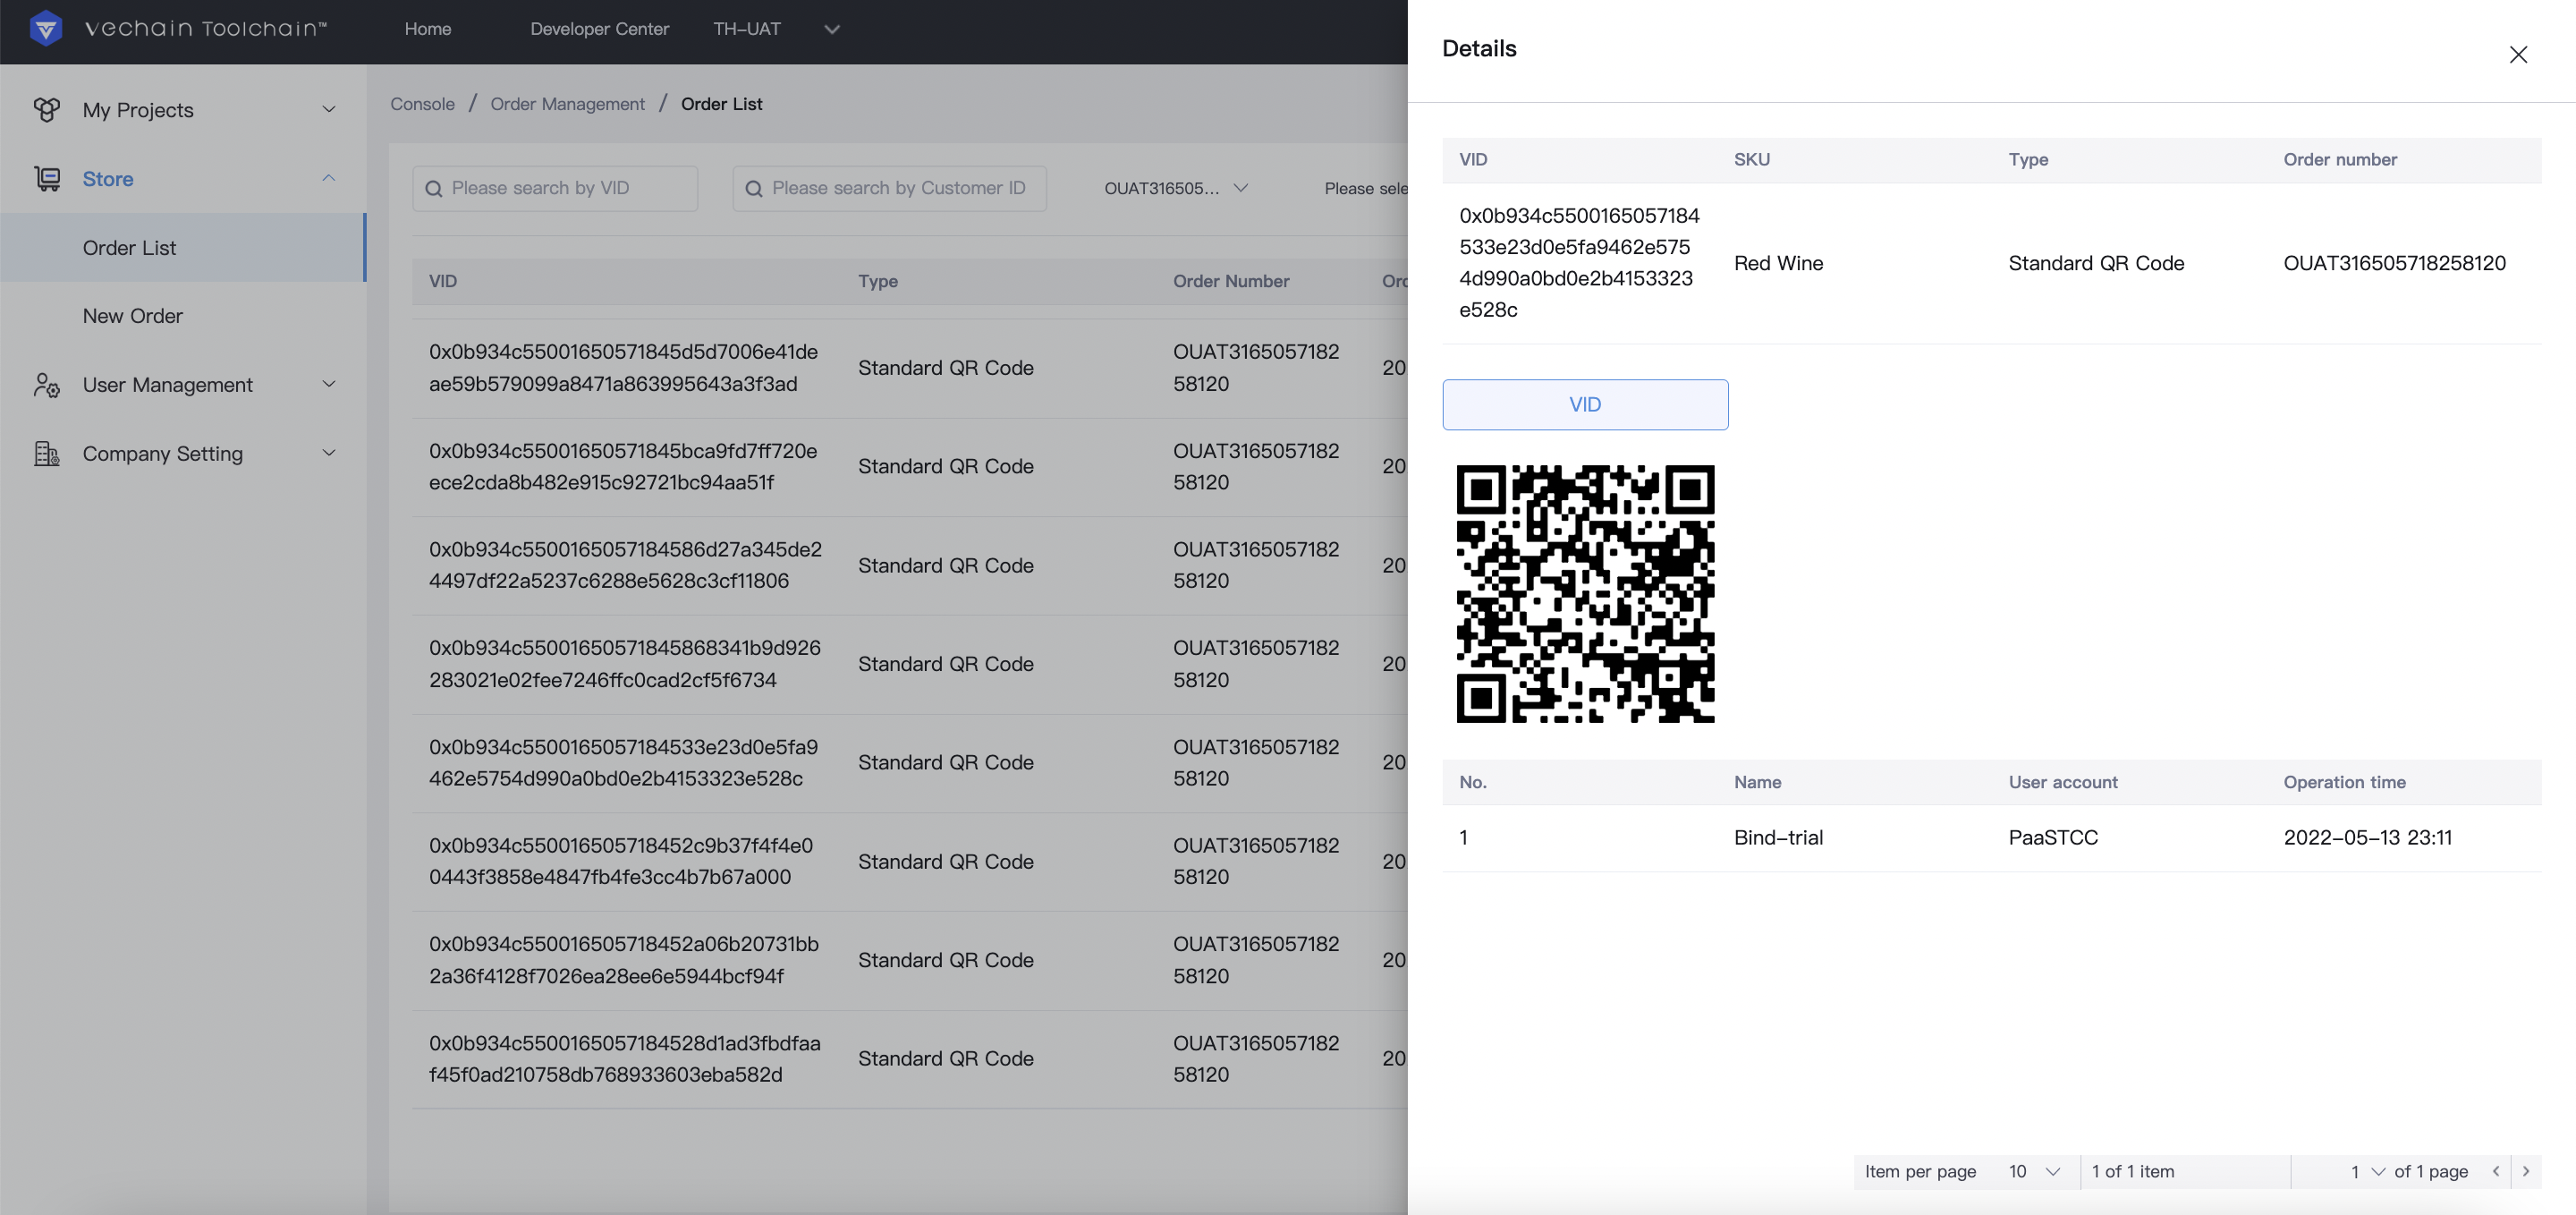
Task: Click the VeChain ToolChain logo icon
Action: [46, 29]
